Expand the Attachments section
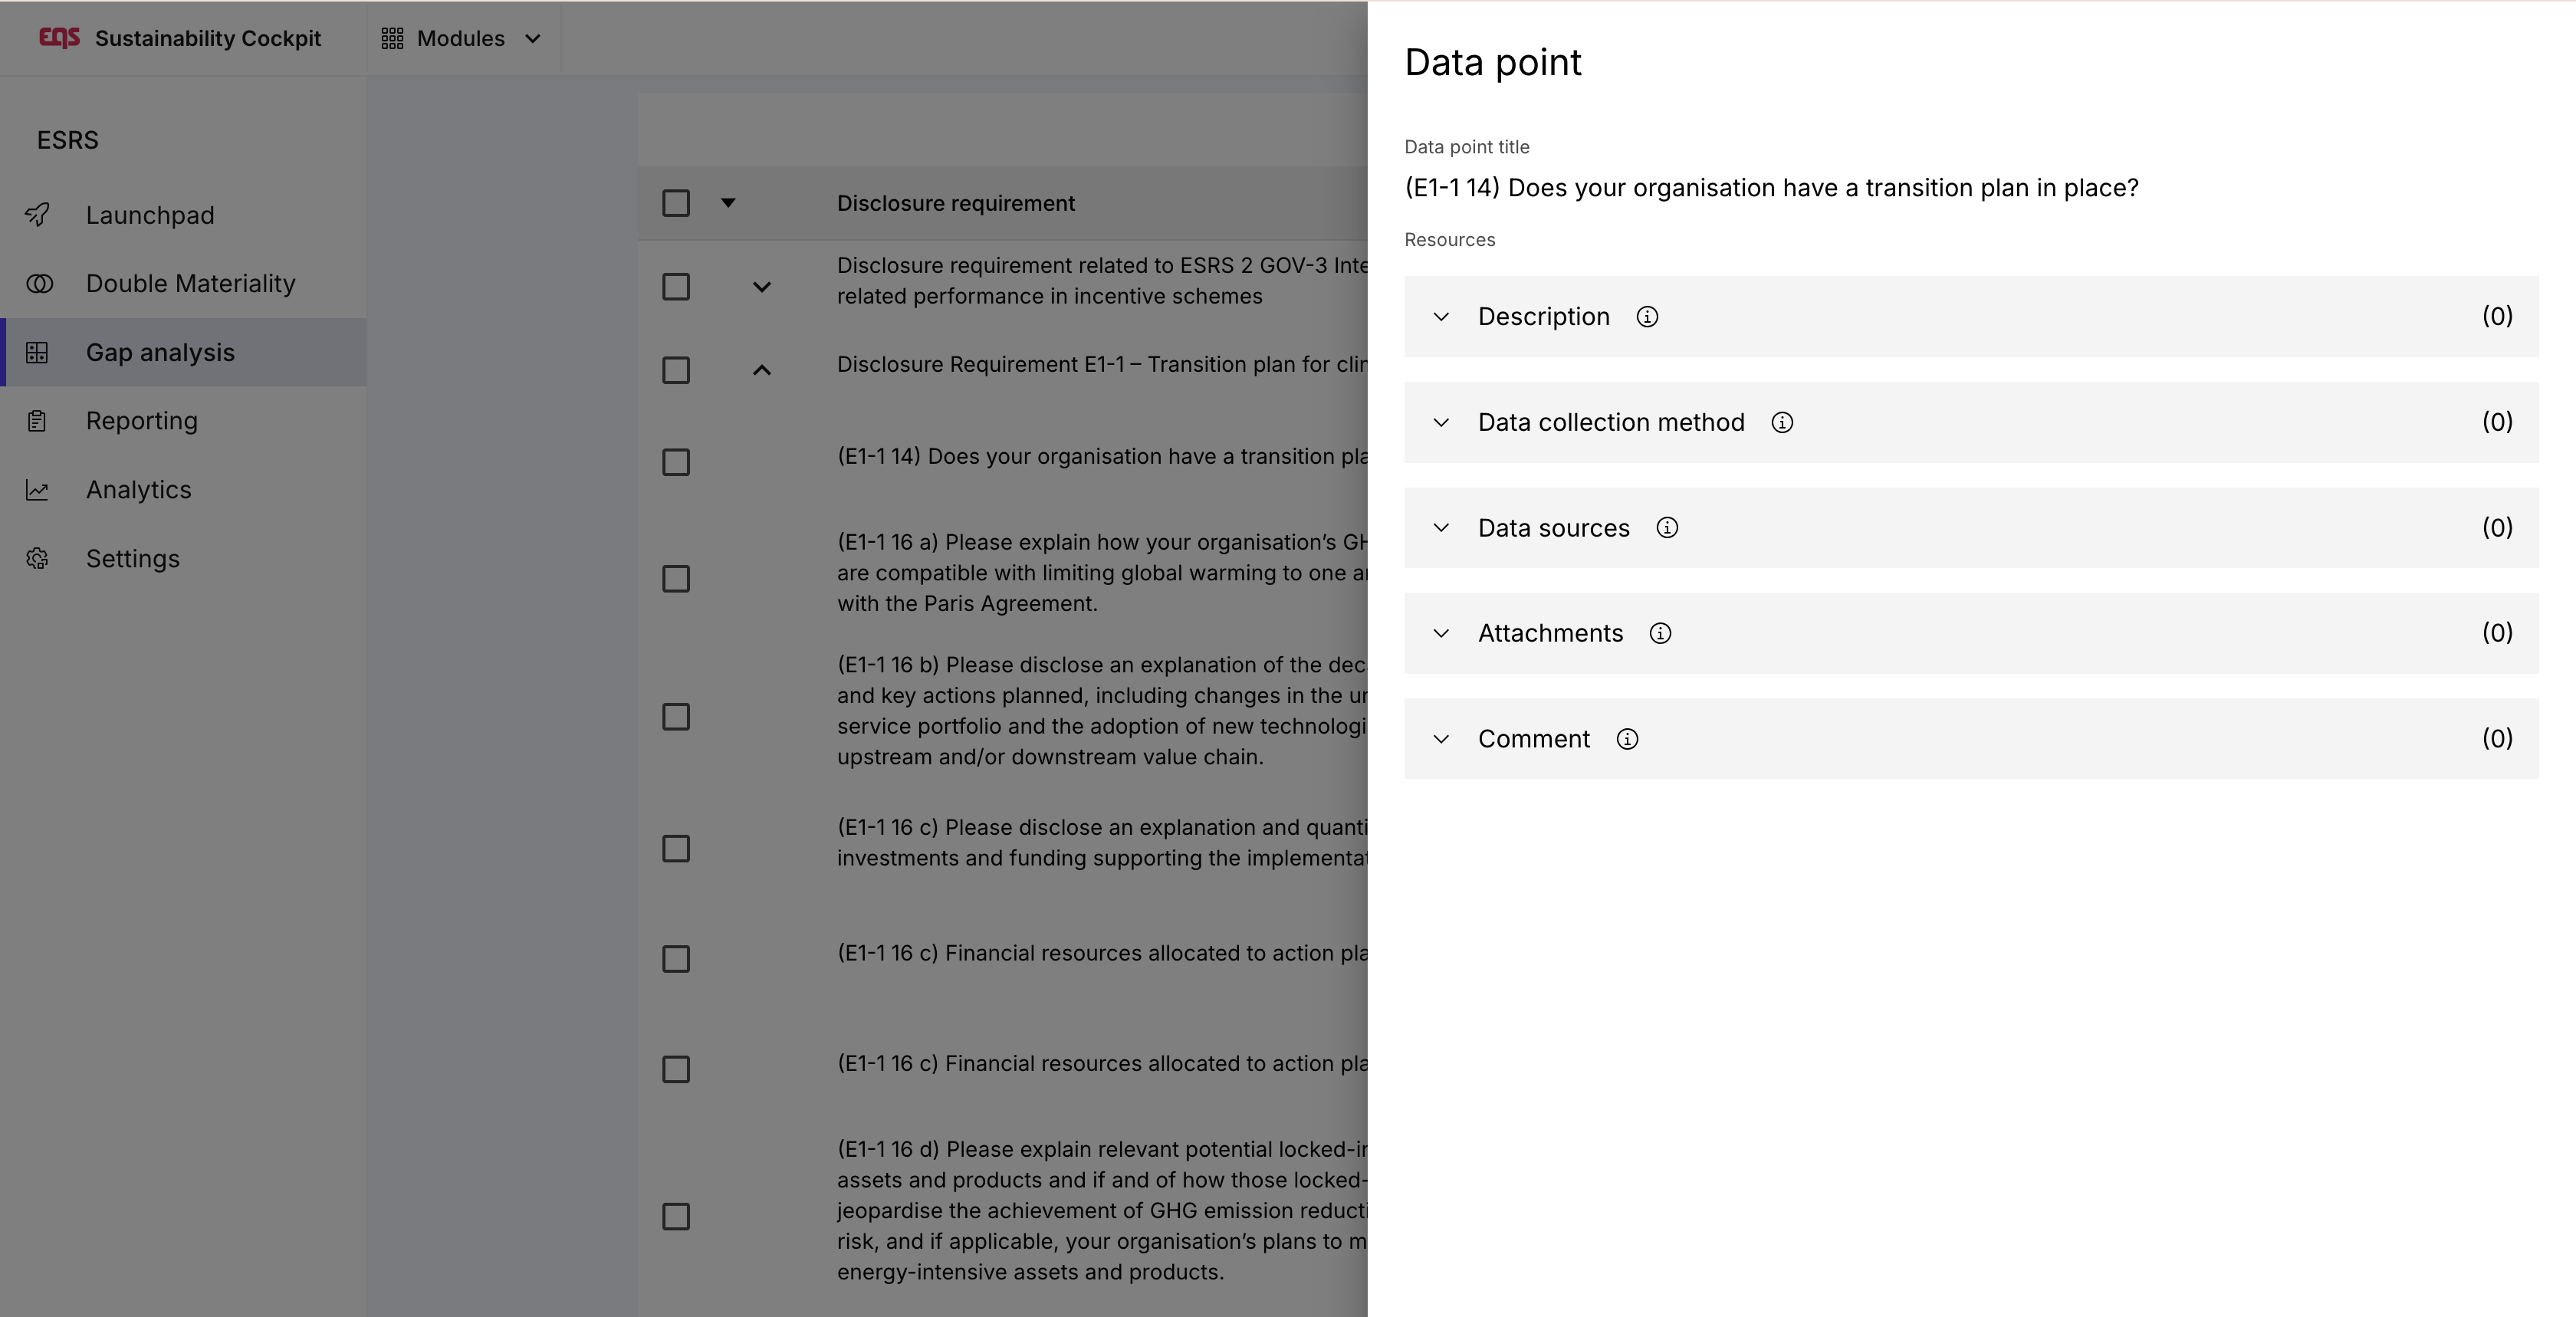The height and width of the screenshot is (1317, 2576). click(x=1441, y=634)
